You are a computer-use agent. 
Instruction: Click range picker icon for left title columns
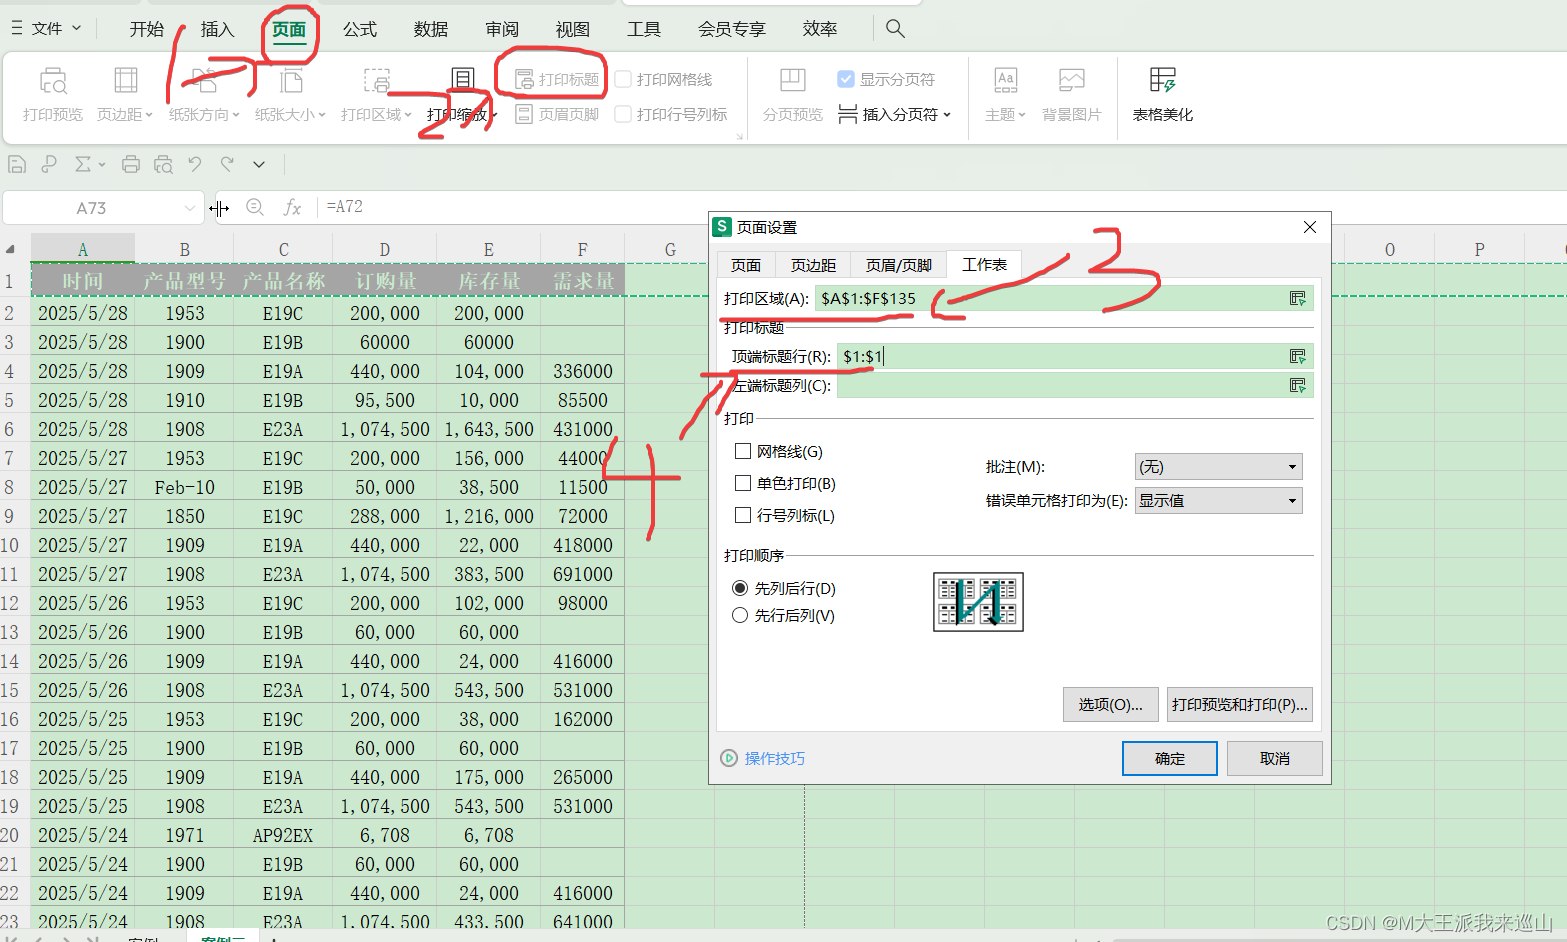click(1298, 385)
